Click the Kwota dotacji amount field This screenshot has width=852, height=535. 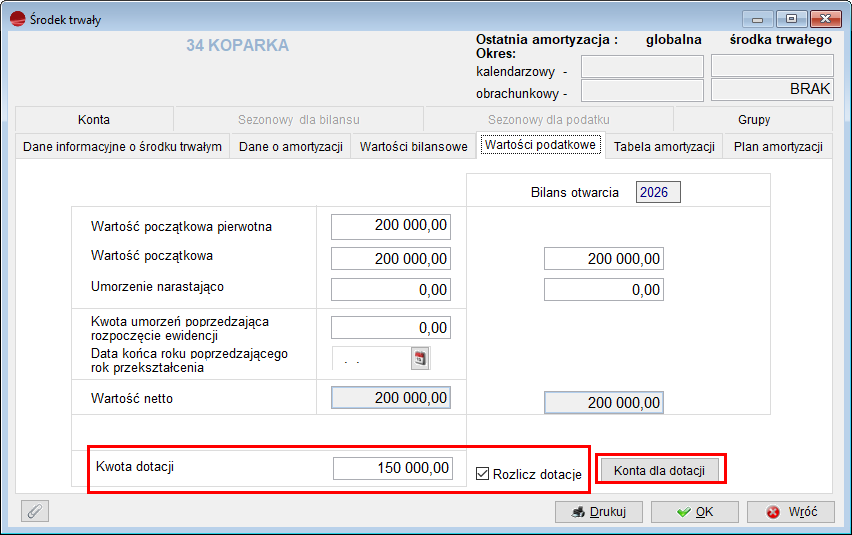(392, 468)
